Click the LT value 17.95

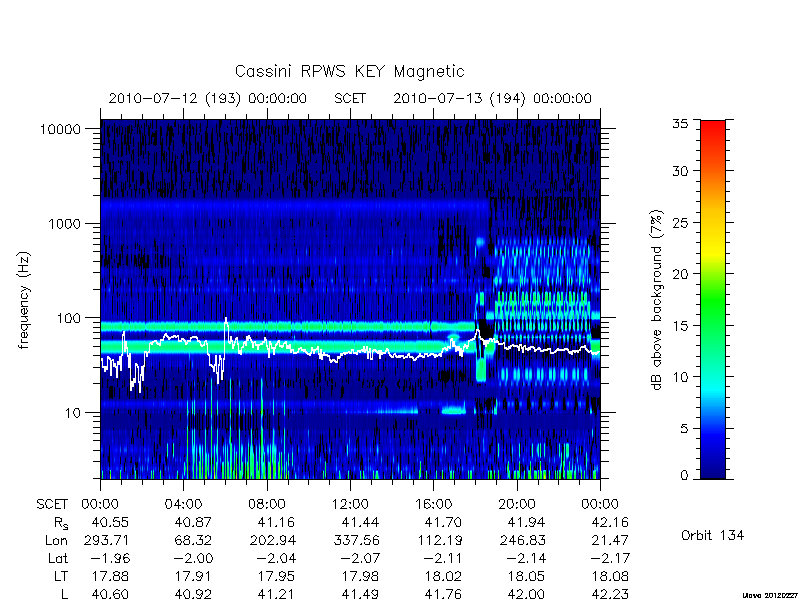tap(277, 577)
